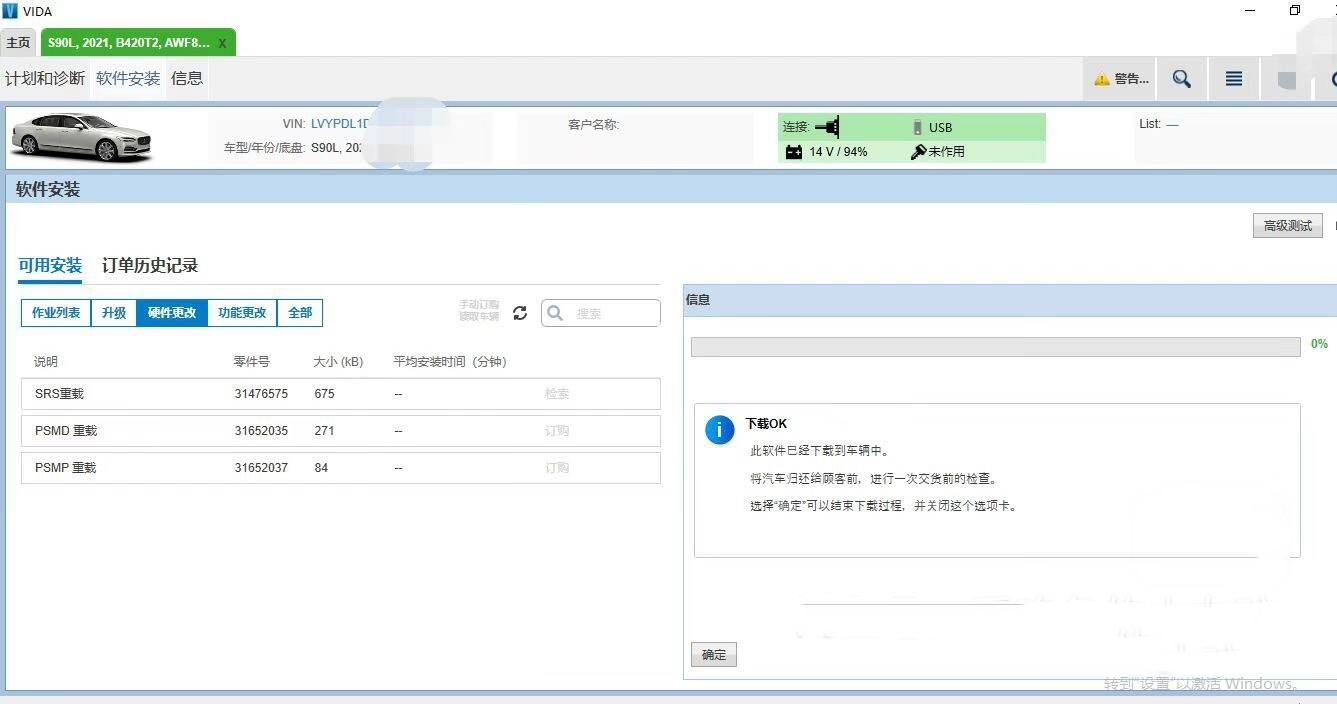Click the VIDA logo icon in the title bar
Image resolution: width=1337 pixels, height=704 pixels.
coord(10,11)
